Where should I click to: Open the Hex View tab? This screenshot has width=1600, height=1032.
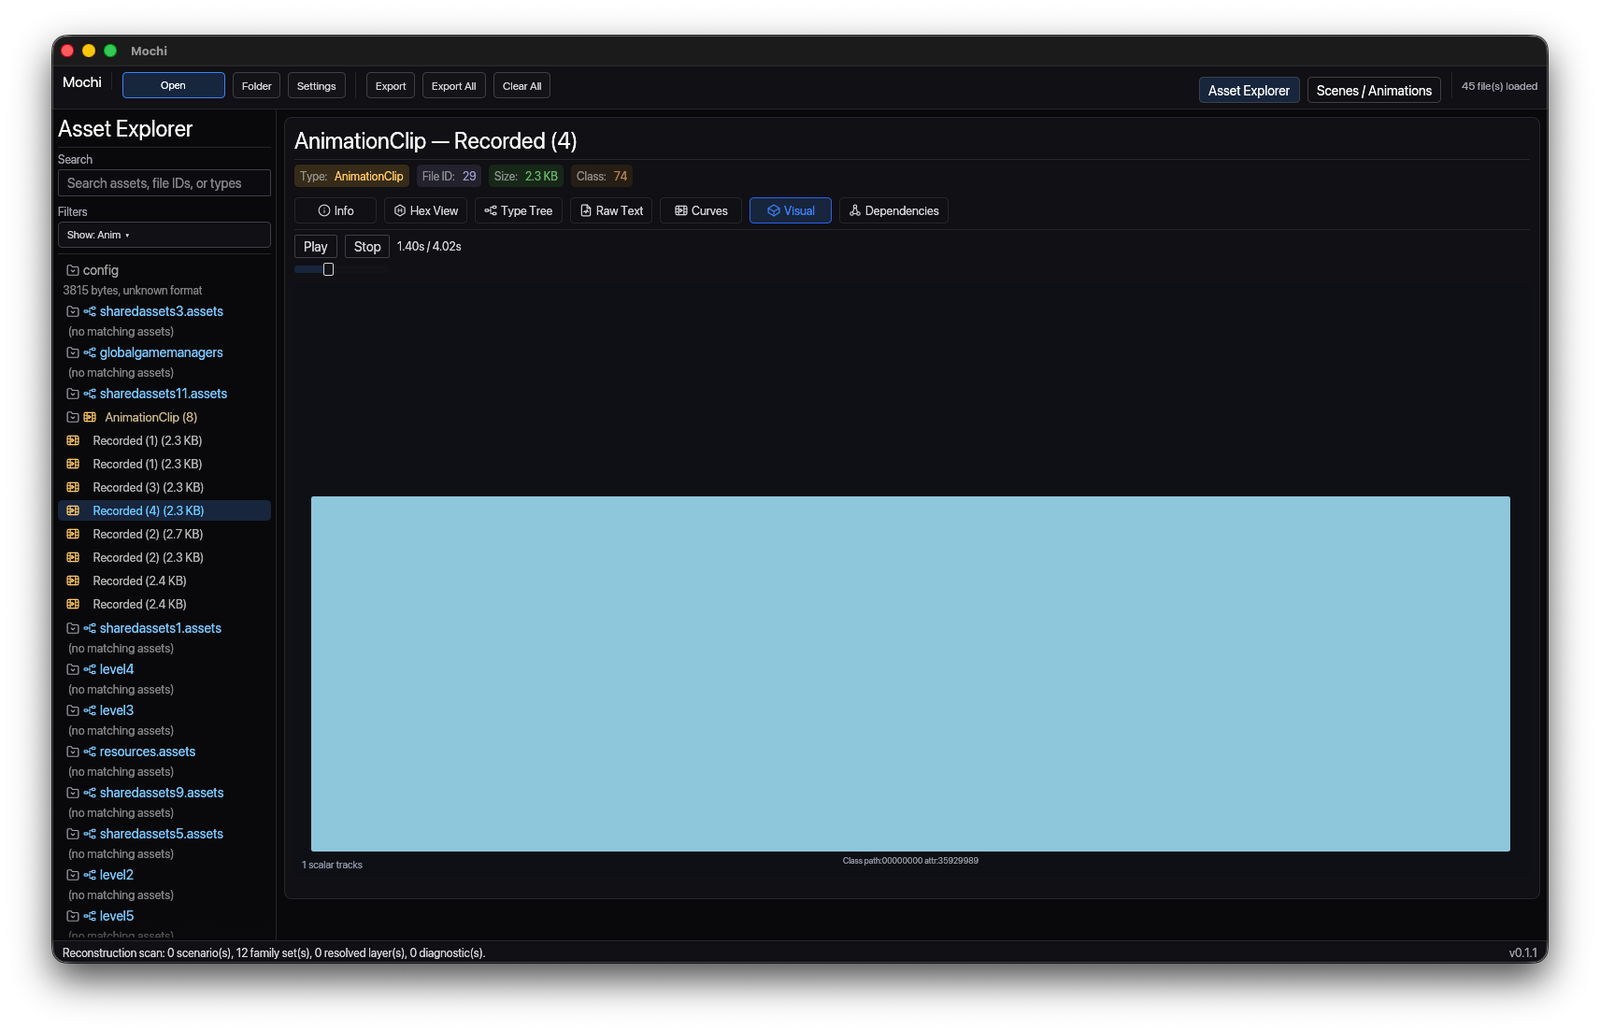tap(426, 210)
